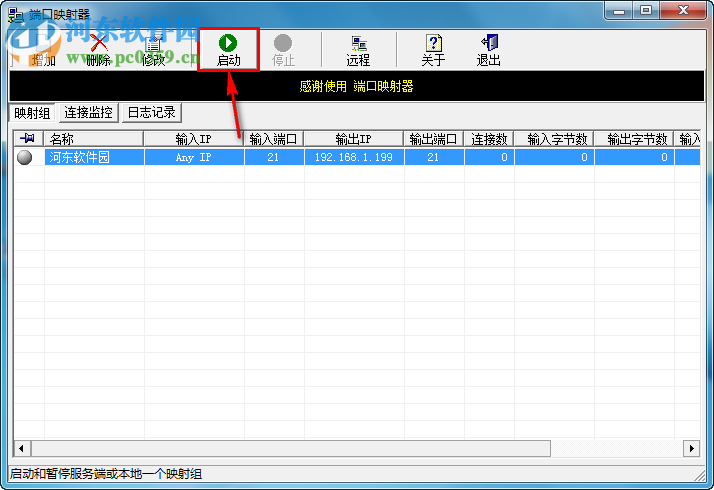This screenshot has height=490, width=714.
Task: Click the 输入端口 column header
Action: coord(274,138)
